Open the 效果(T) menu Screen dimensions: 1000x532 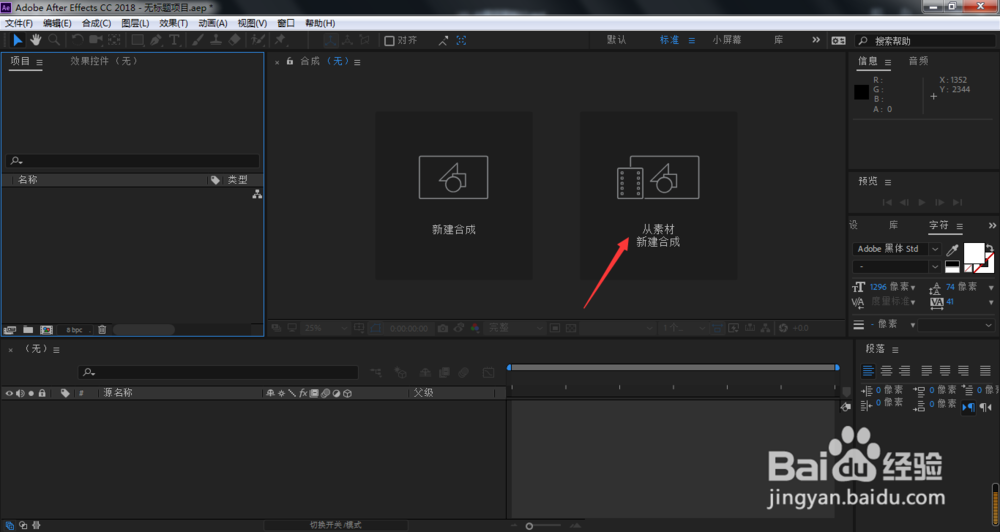173,23
